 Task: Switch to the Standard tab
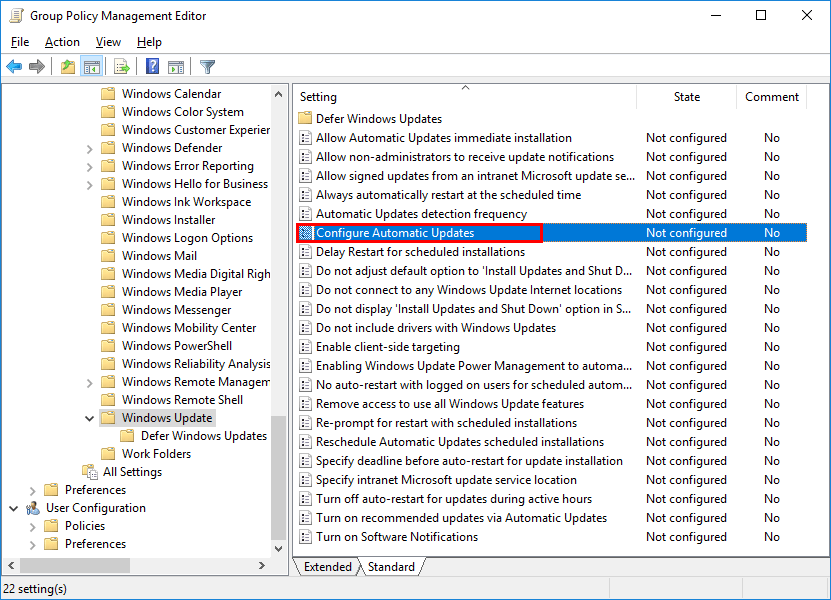391,567
